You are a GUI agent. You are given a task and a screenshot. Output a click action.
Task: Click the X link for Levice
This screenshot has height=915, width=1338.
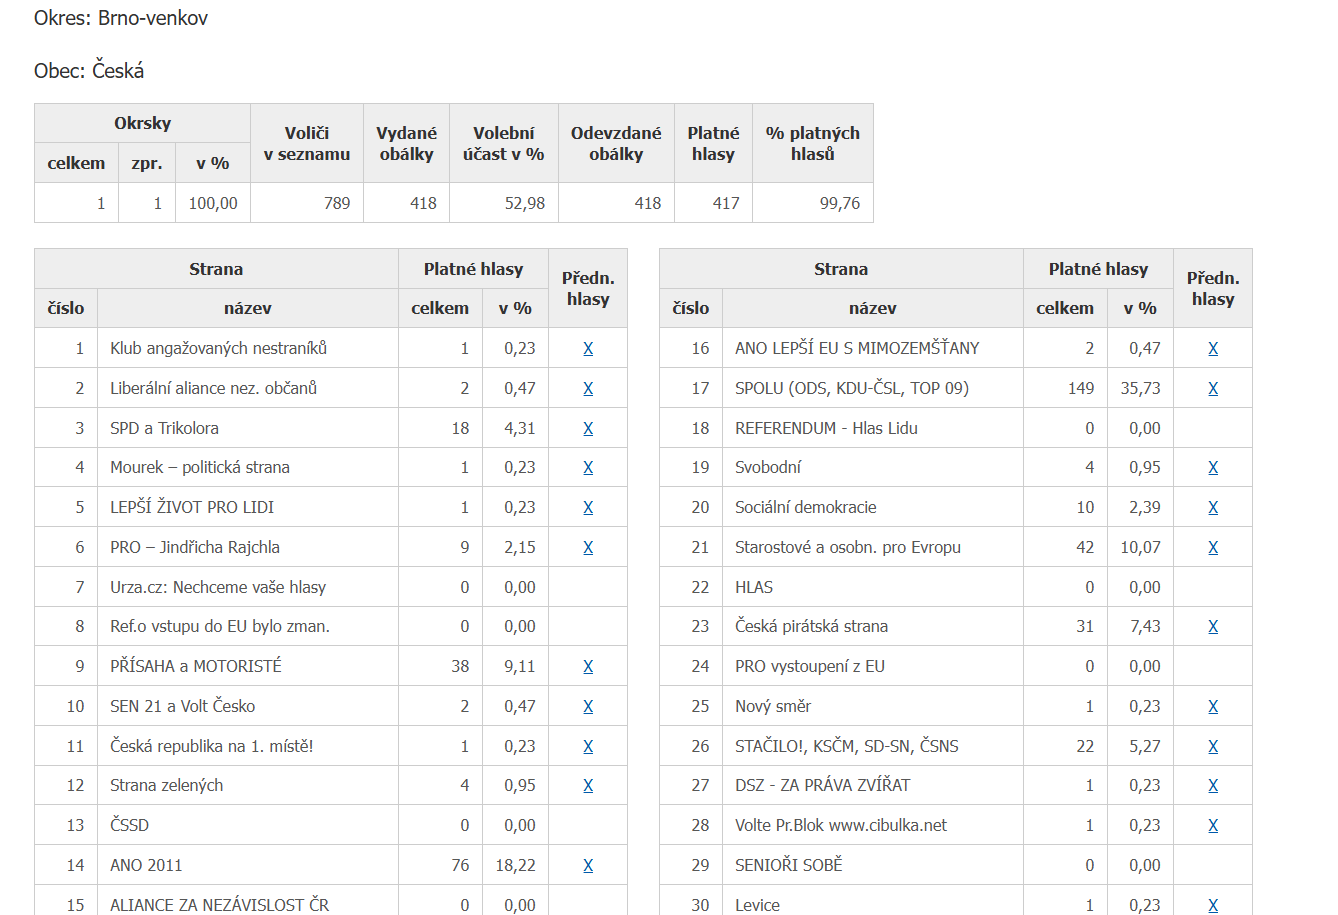(1213, 904)
